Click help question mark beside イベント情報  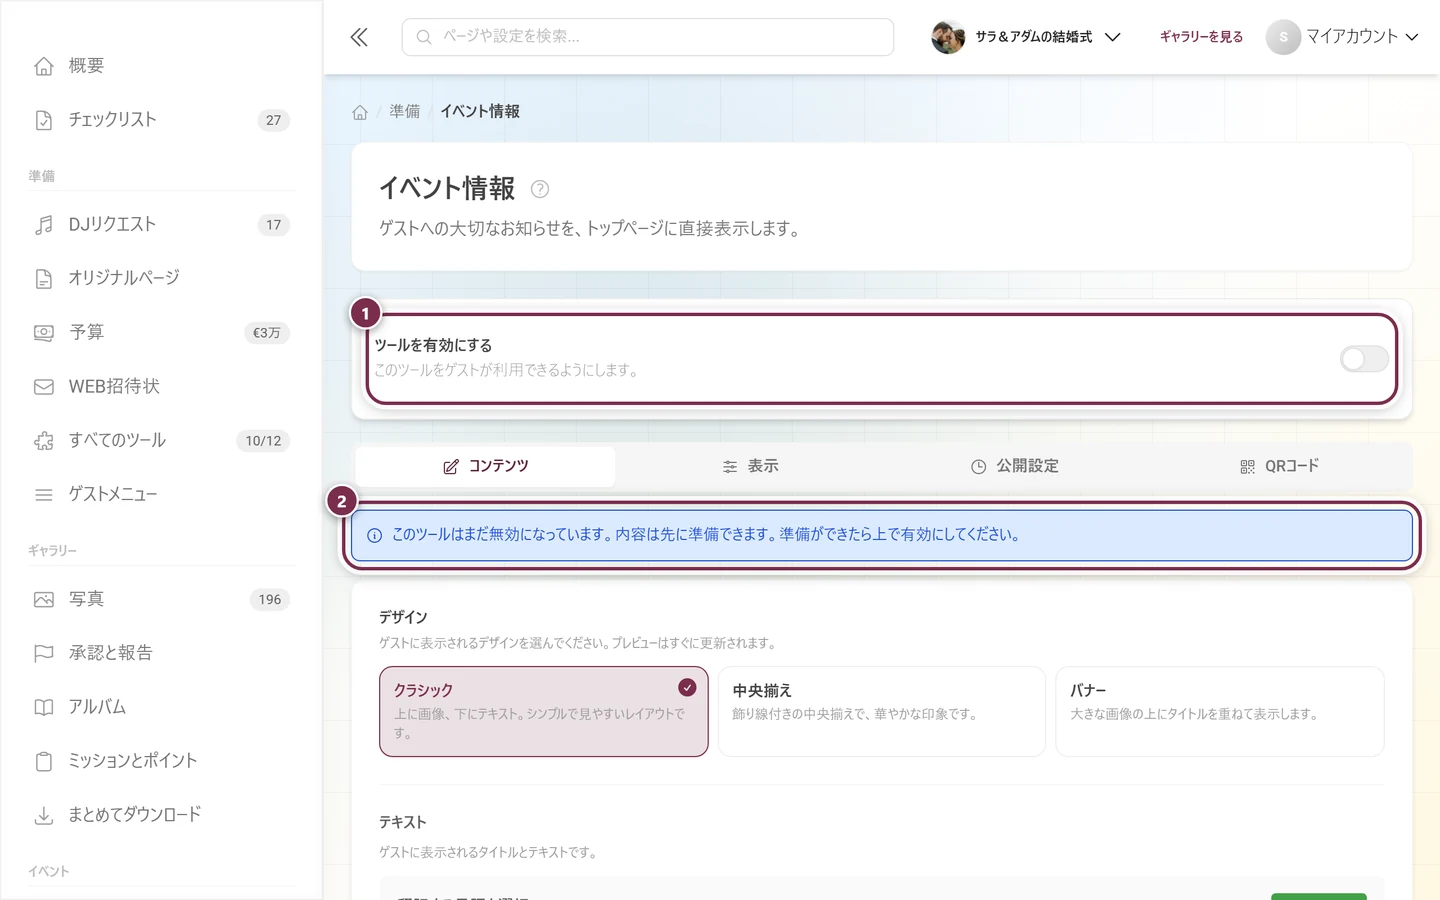540,189
